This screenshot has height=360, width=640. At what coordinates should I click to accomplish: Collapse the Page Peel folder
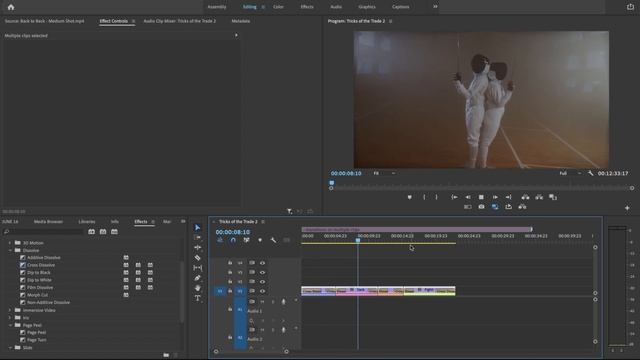(x=10, y=325)
